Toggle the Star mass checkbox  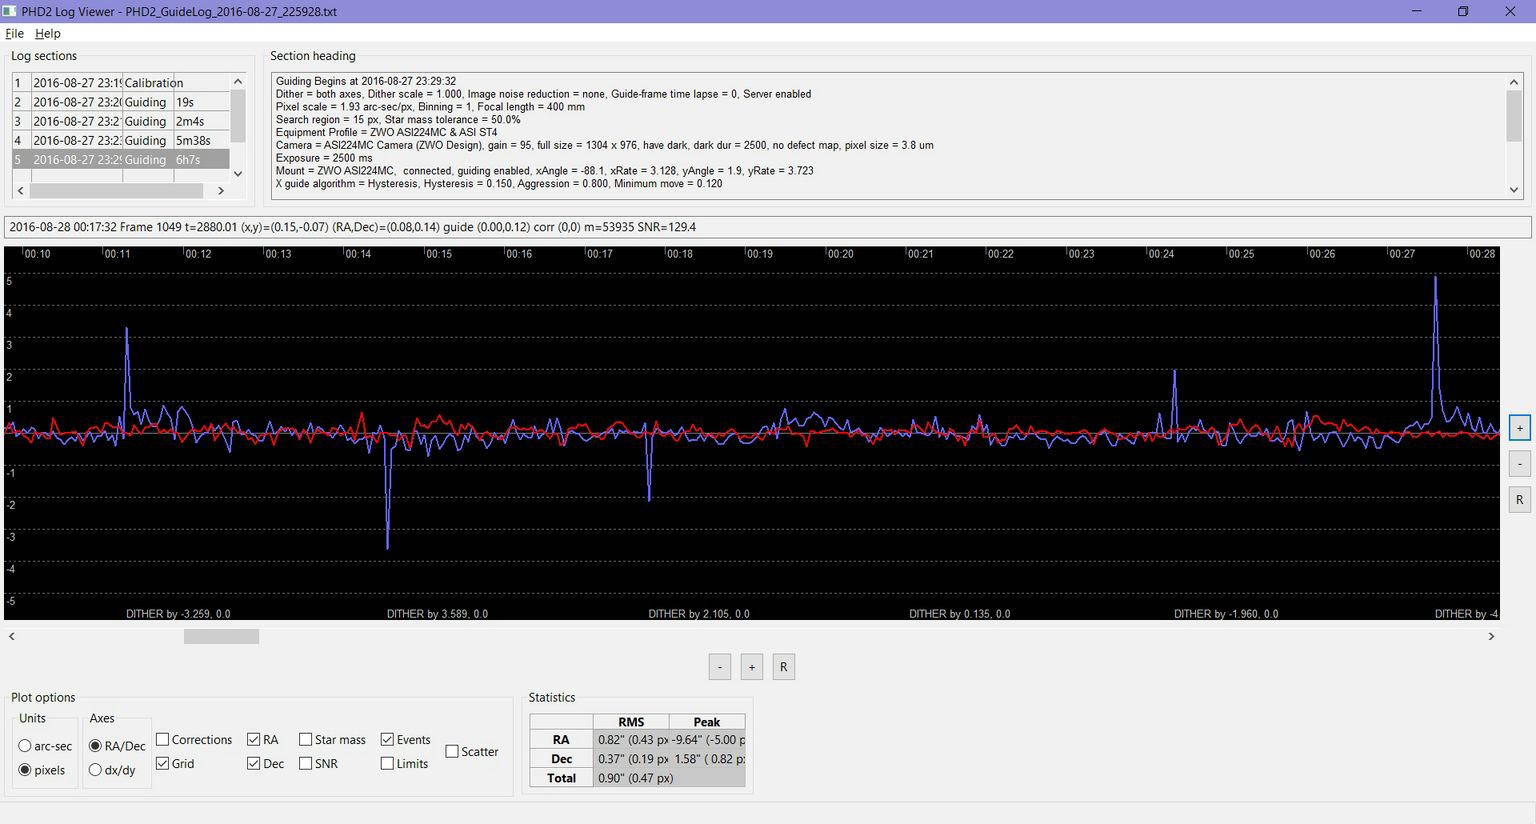click(x=305, y=740)
